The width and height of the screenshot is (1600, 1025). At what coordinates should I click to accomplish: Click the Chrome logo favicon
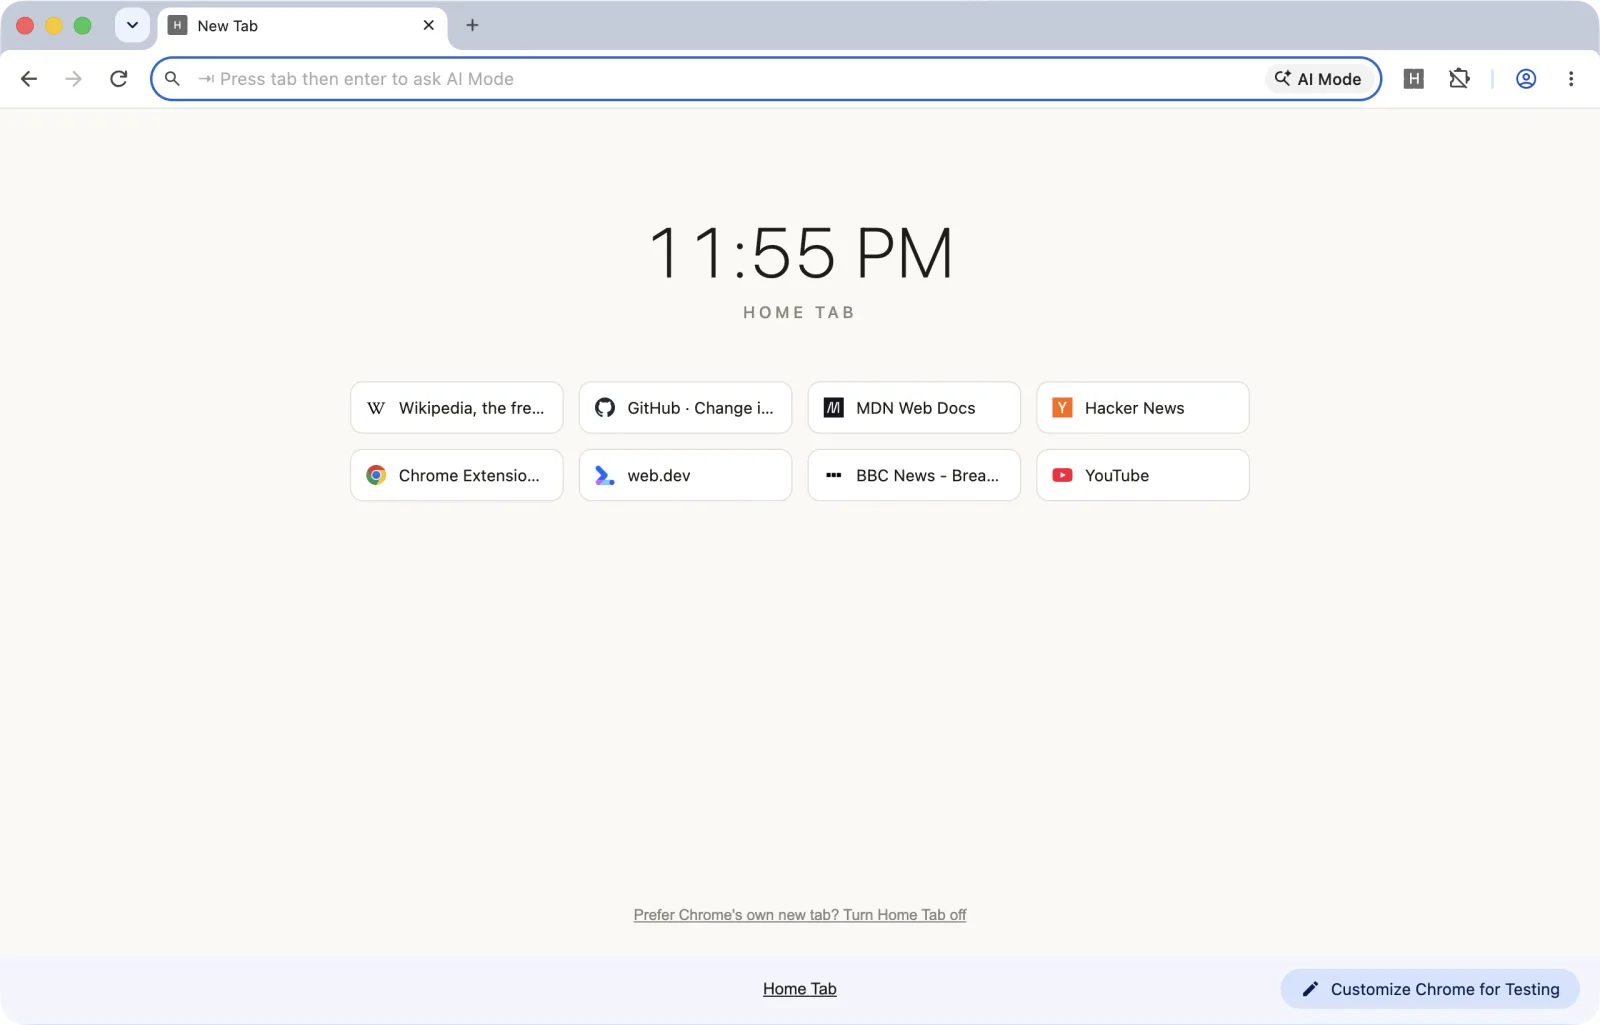[x=376, y=475]
